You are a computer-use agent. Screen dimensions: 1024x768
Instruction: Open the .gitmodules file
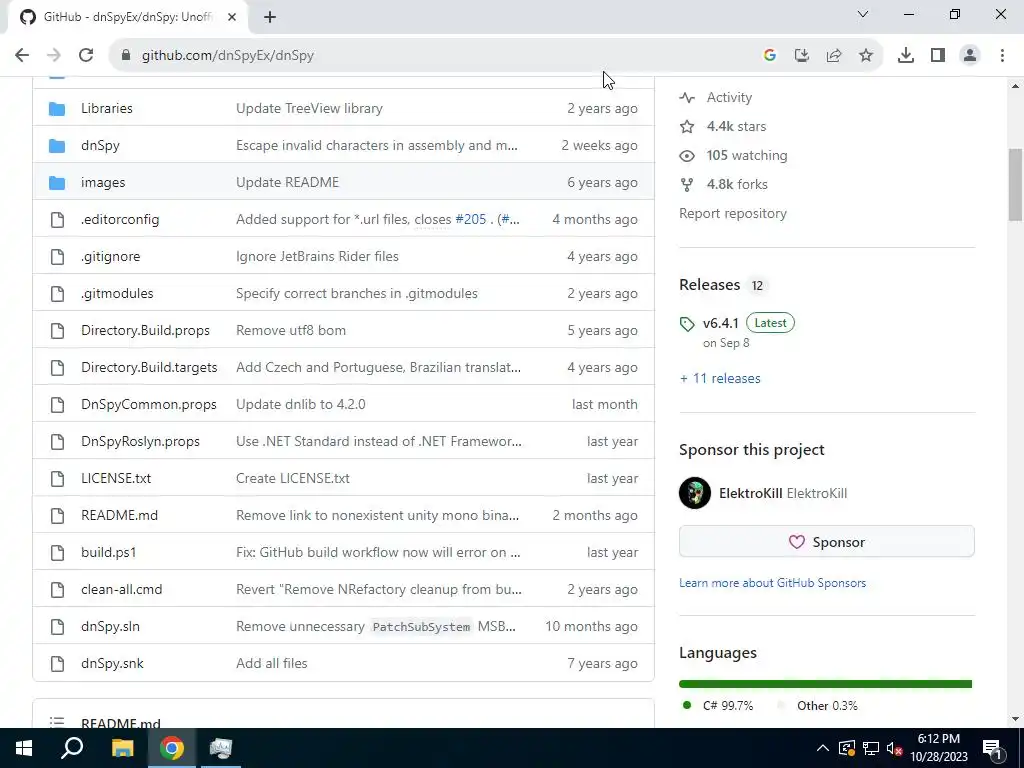117,293
